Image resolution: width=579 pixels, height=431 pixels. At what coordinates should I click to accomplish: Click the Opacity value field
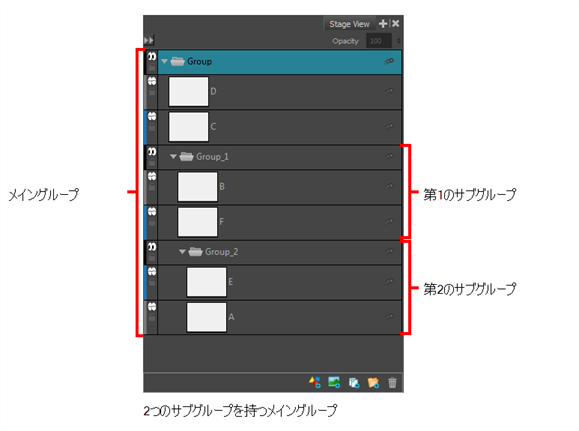(x=378, y=41)
